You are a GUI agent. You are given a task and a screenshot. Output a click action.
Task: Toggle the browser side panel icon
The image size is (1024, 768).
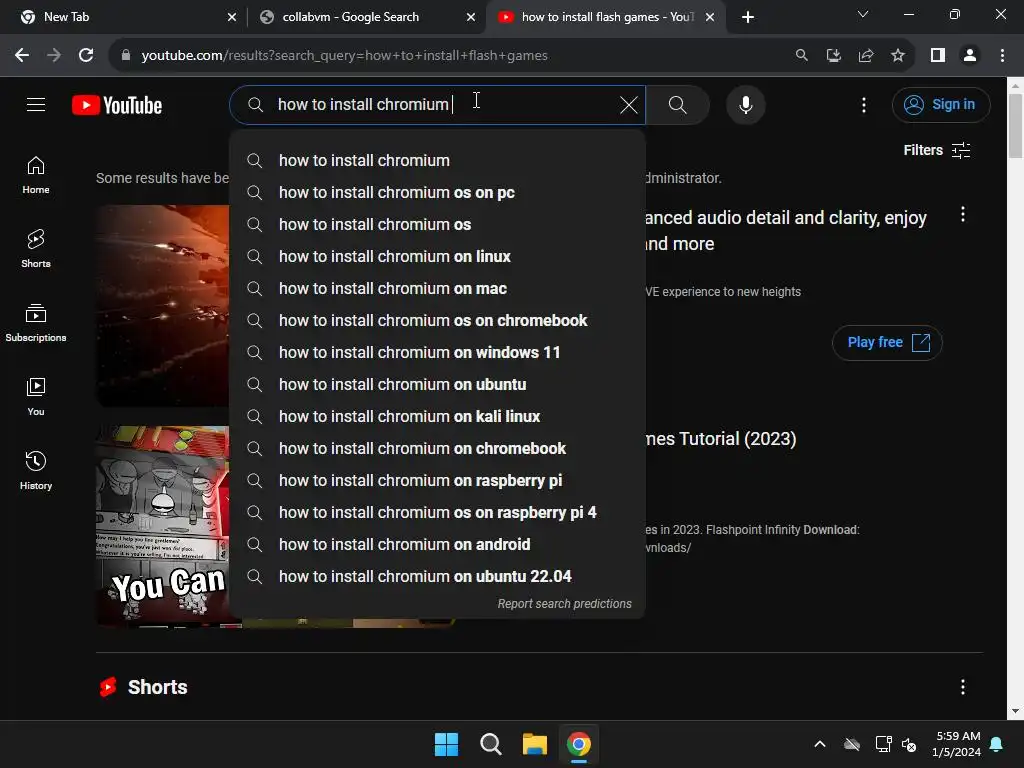click(938, 55)
